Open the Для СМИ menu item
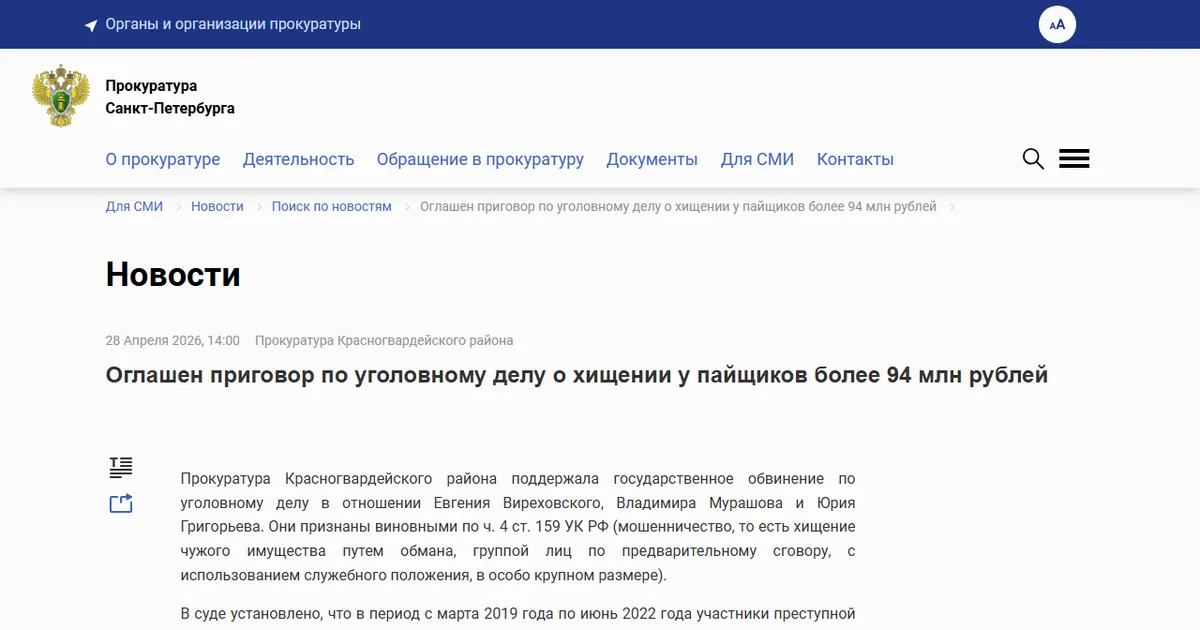Image resolution: width=1200 pixels, height=630 pixels. 757,159
